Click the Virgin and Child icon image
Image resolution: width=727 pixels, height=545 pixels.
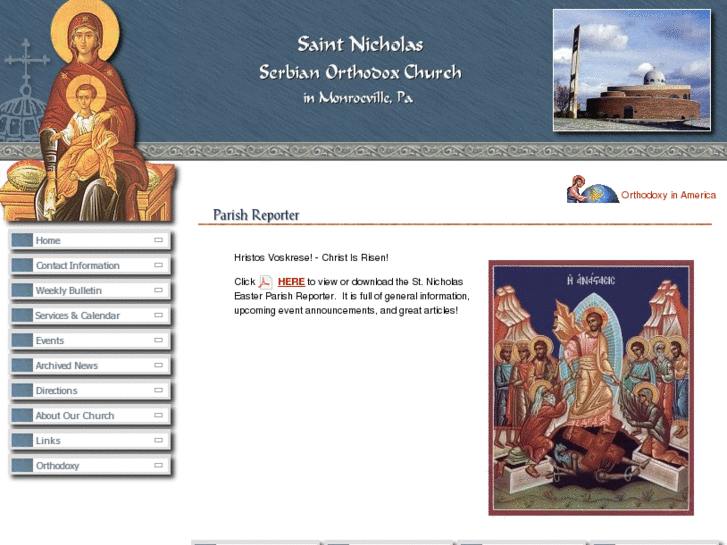click(x=88, y=111)
